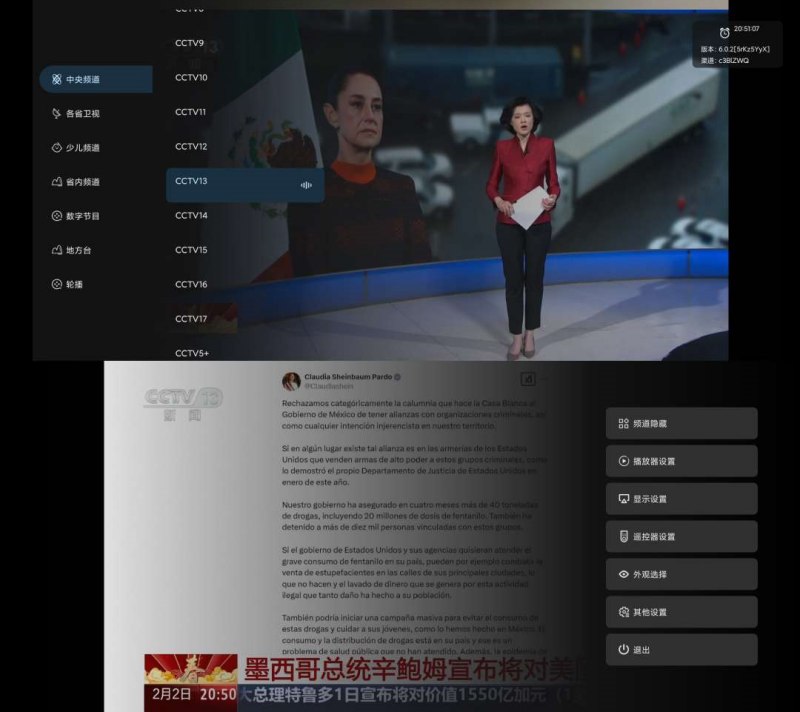
Task: Click the gear icon next to 其他设置
Action: pos(622,612)
